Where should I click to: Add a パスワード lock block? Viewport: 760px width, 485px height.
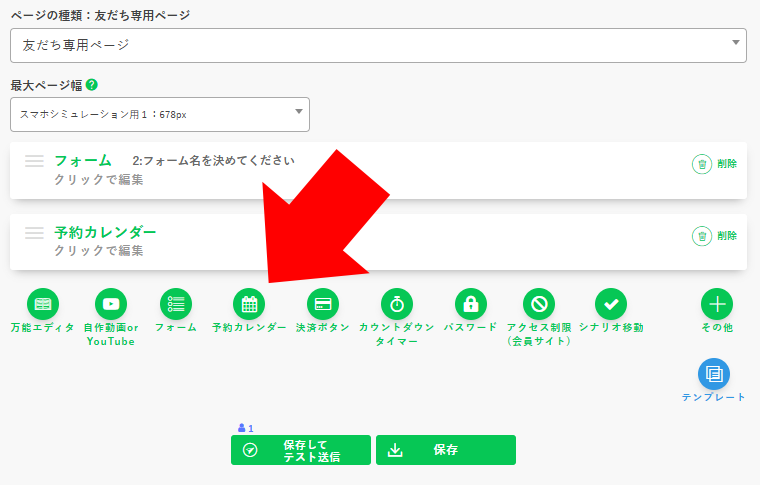click(x=471, y=304)
